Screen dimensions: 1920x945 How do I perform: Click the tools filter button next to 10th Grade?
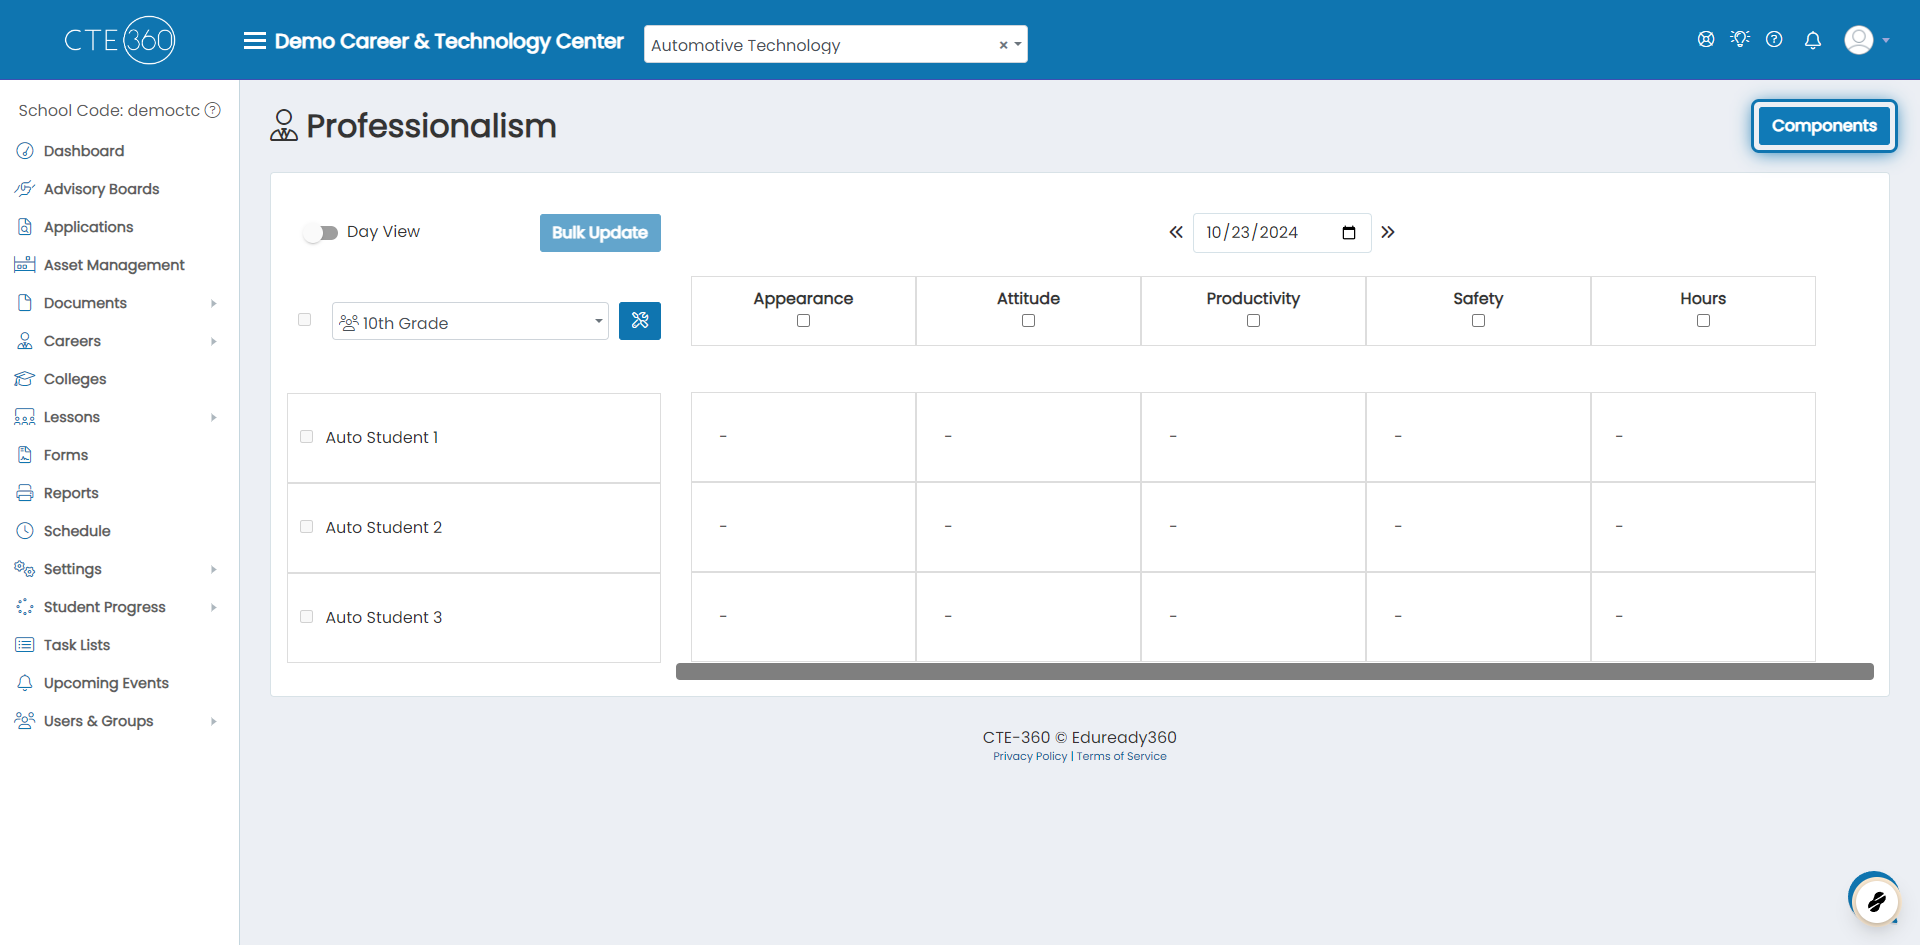(x=640, y=321)
